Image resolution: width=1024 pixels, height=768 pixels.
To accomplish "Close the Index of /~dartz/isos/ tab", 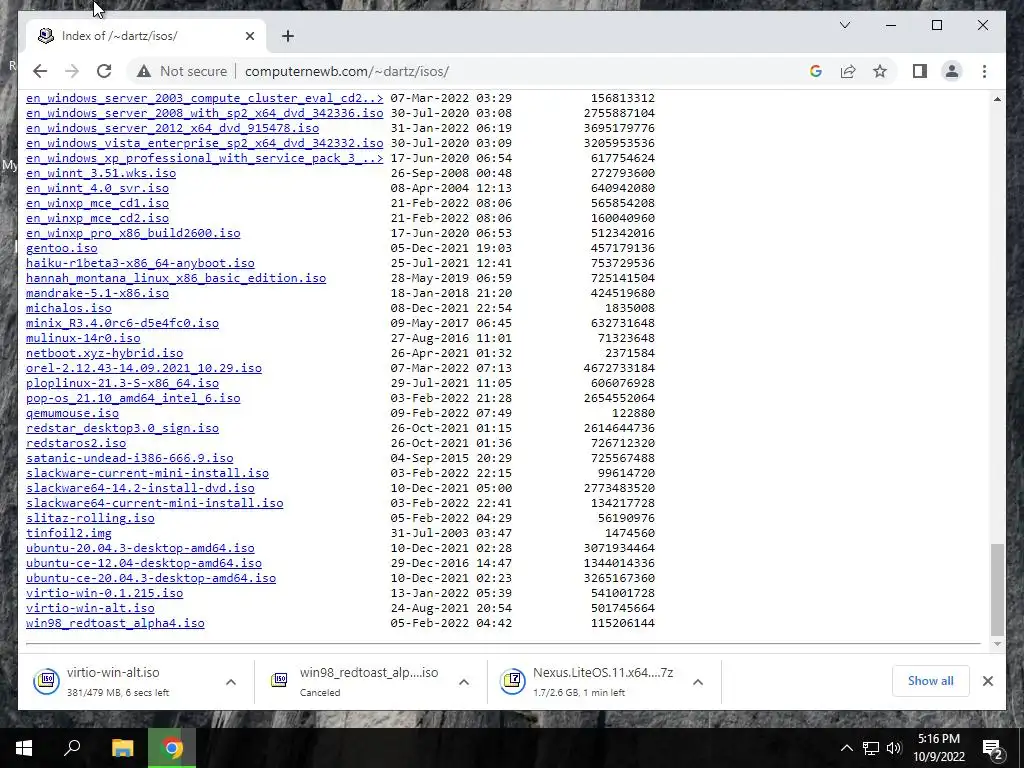I will 249,36.
